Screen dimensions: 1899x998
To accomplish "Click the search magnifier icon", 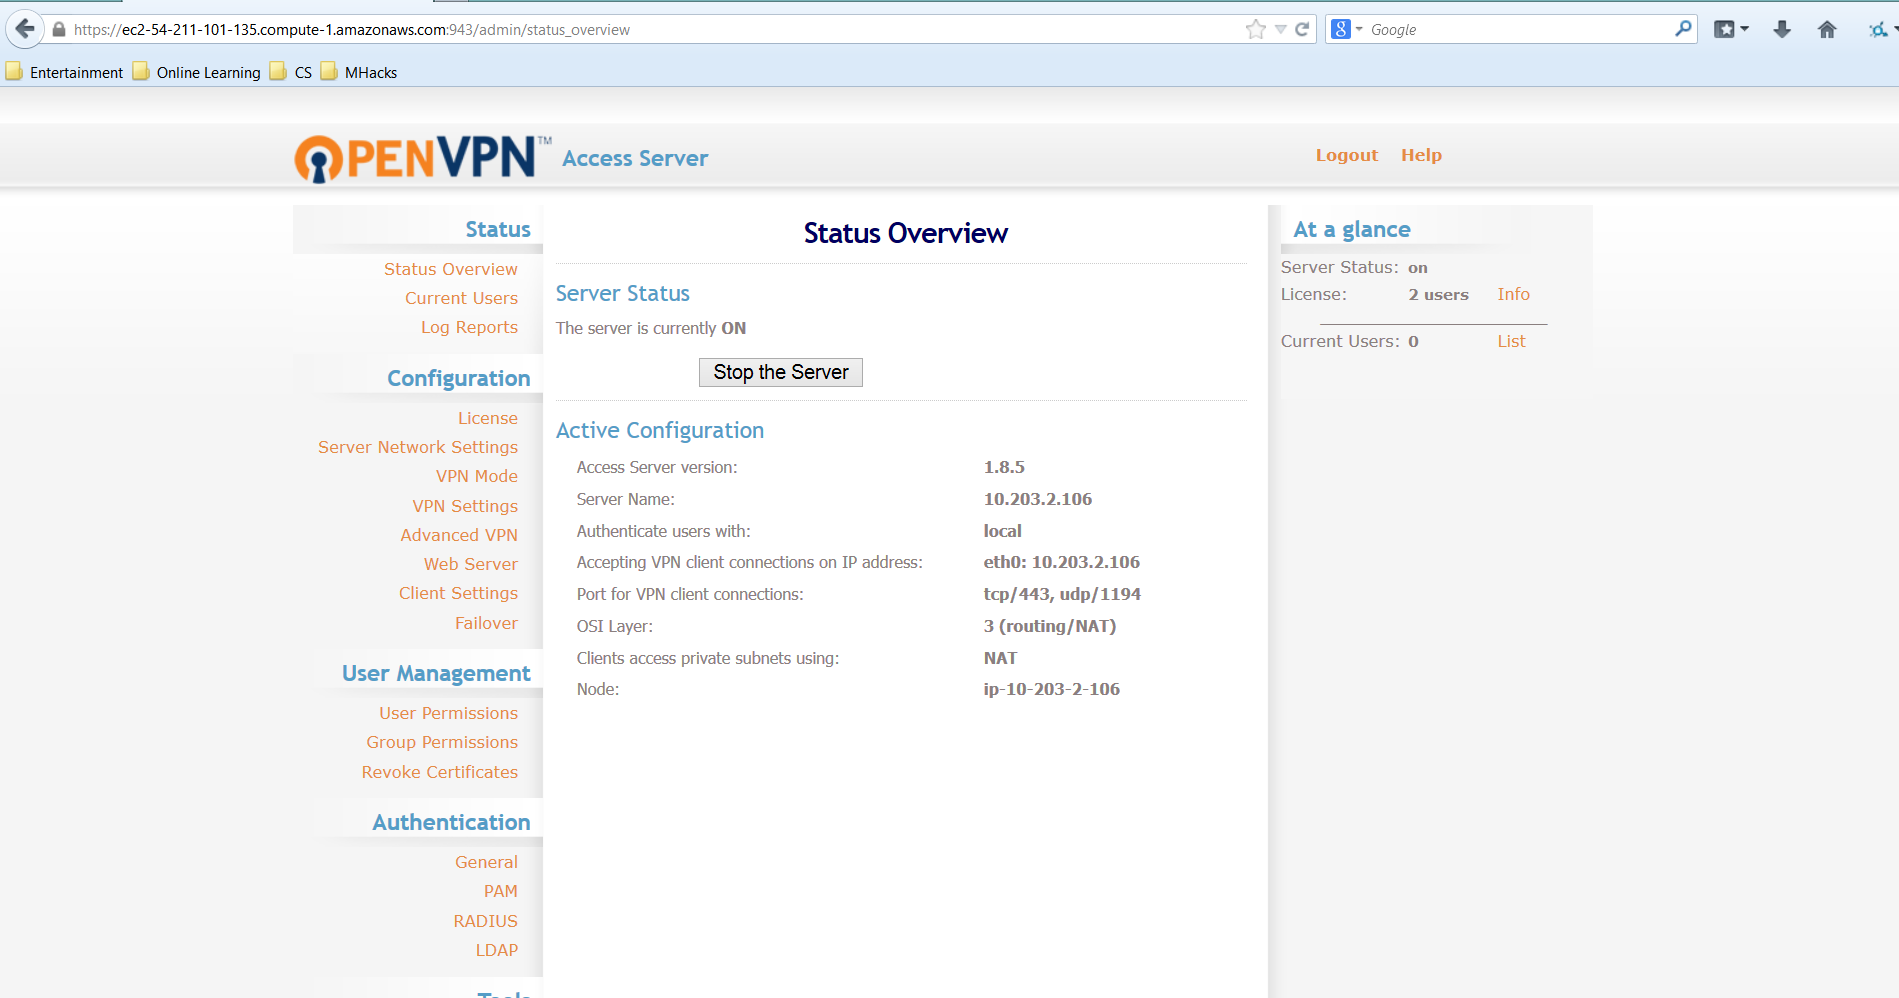I will [1683, 29].
